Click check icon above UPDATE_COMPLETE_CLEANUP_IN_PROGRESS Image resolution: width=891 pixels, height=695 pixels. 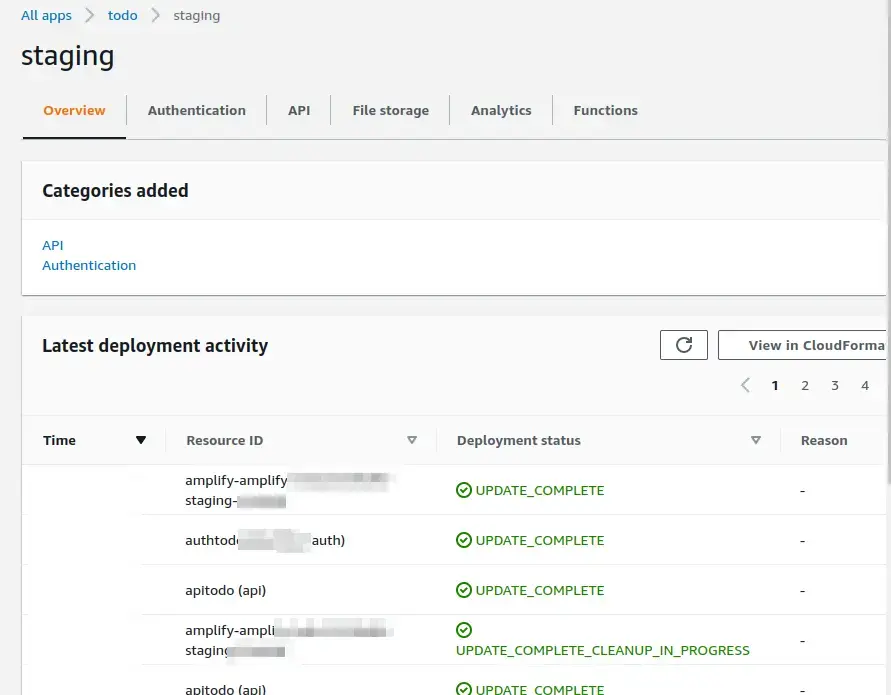tap(464, 630)
